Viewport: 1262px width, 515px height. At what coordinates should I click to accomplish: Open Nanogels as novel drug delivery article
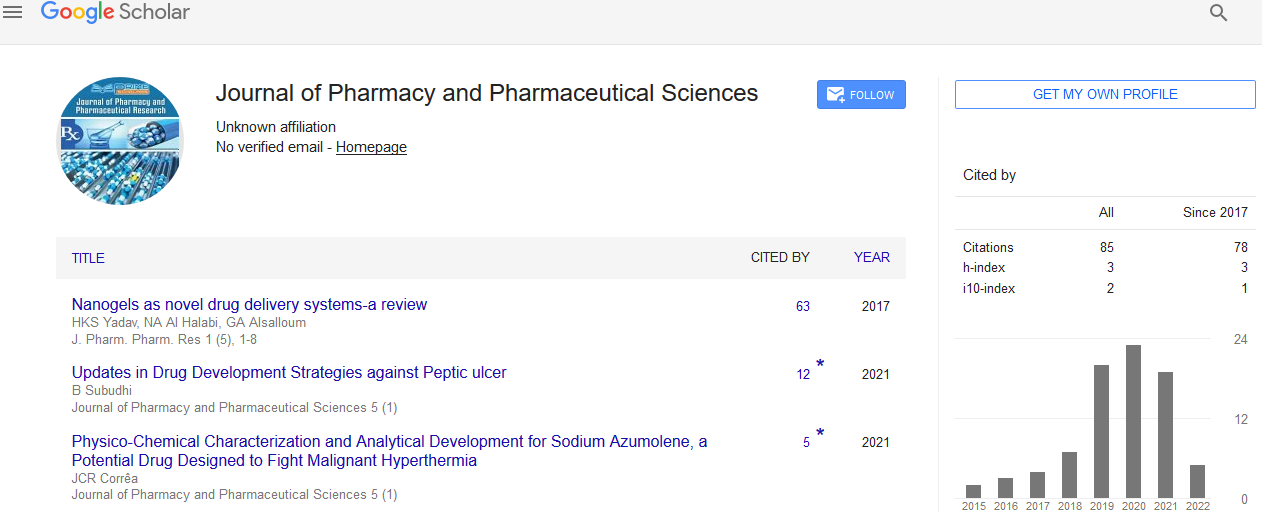click(x=249, y=304)
